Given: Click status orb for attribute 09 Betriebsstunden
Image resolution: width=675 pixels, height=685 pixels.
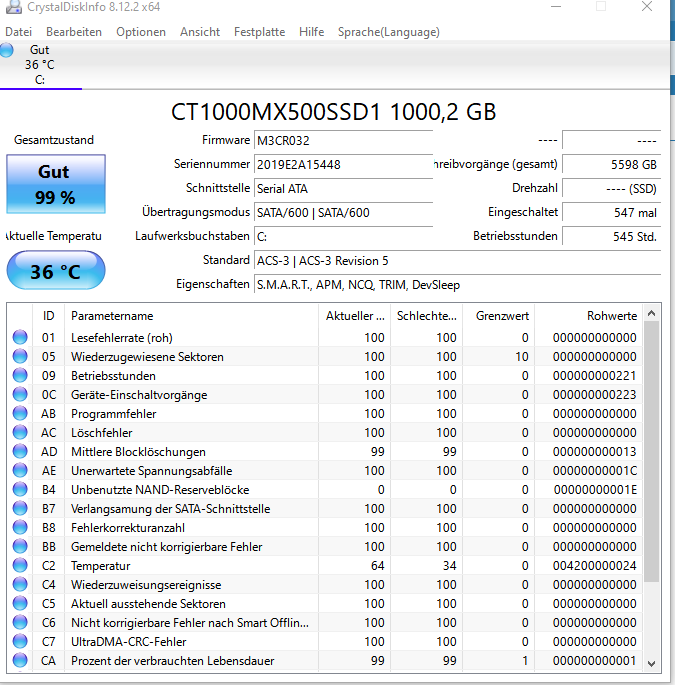Looking at the screenshot, I should (20, 375).
